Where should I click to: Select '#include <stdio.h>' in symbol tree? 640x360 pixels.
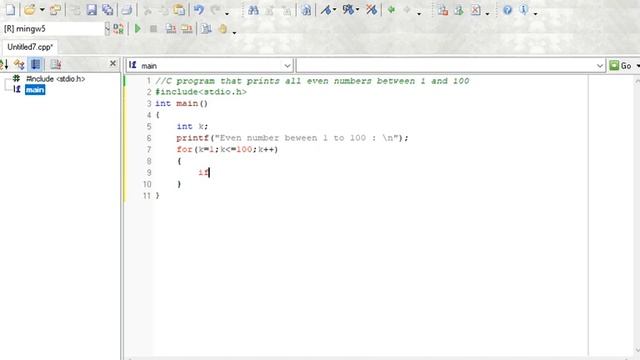tap(56, 78)
